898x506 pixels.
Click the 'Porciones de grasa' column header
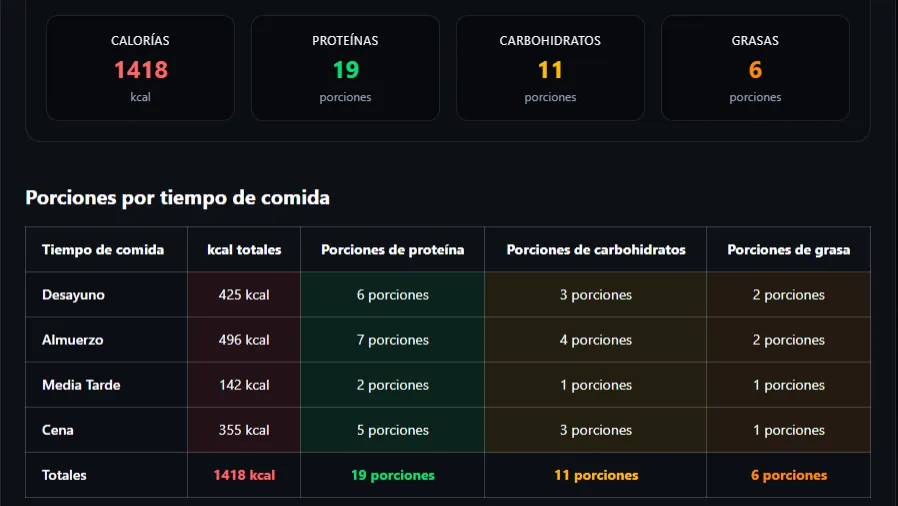coord(788,249)
